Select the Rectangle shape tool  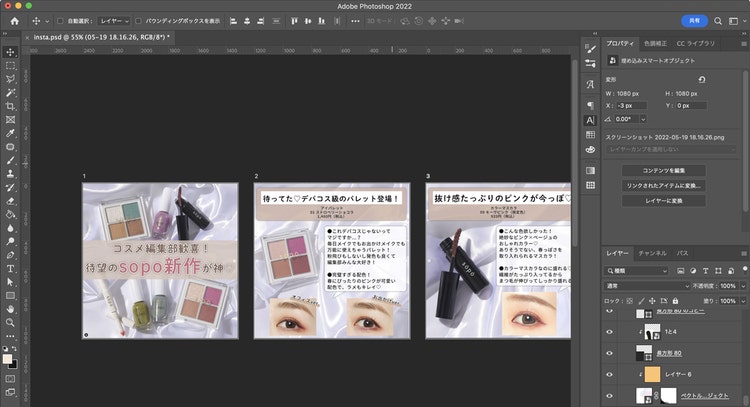tap(10, 296)
